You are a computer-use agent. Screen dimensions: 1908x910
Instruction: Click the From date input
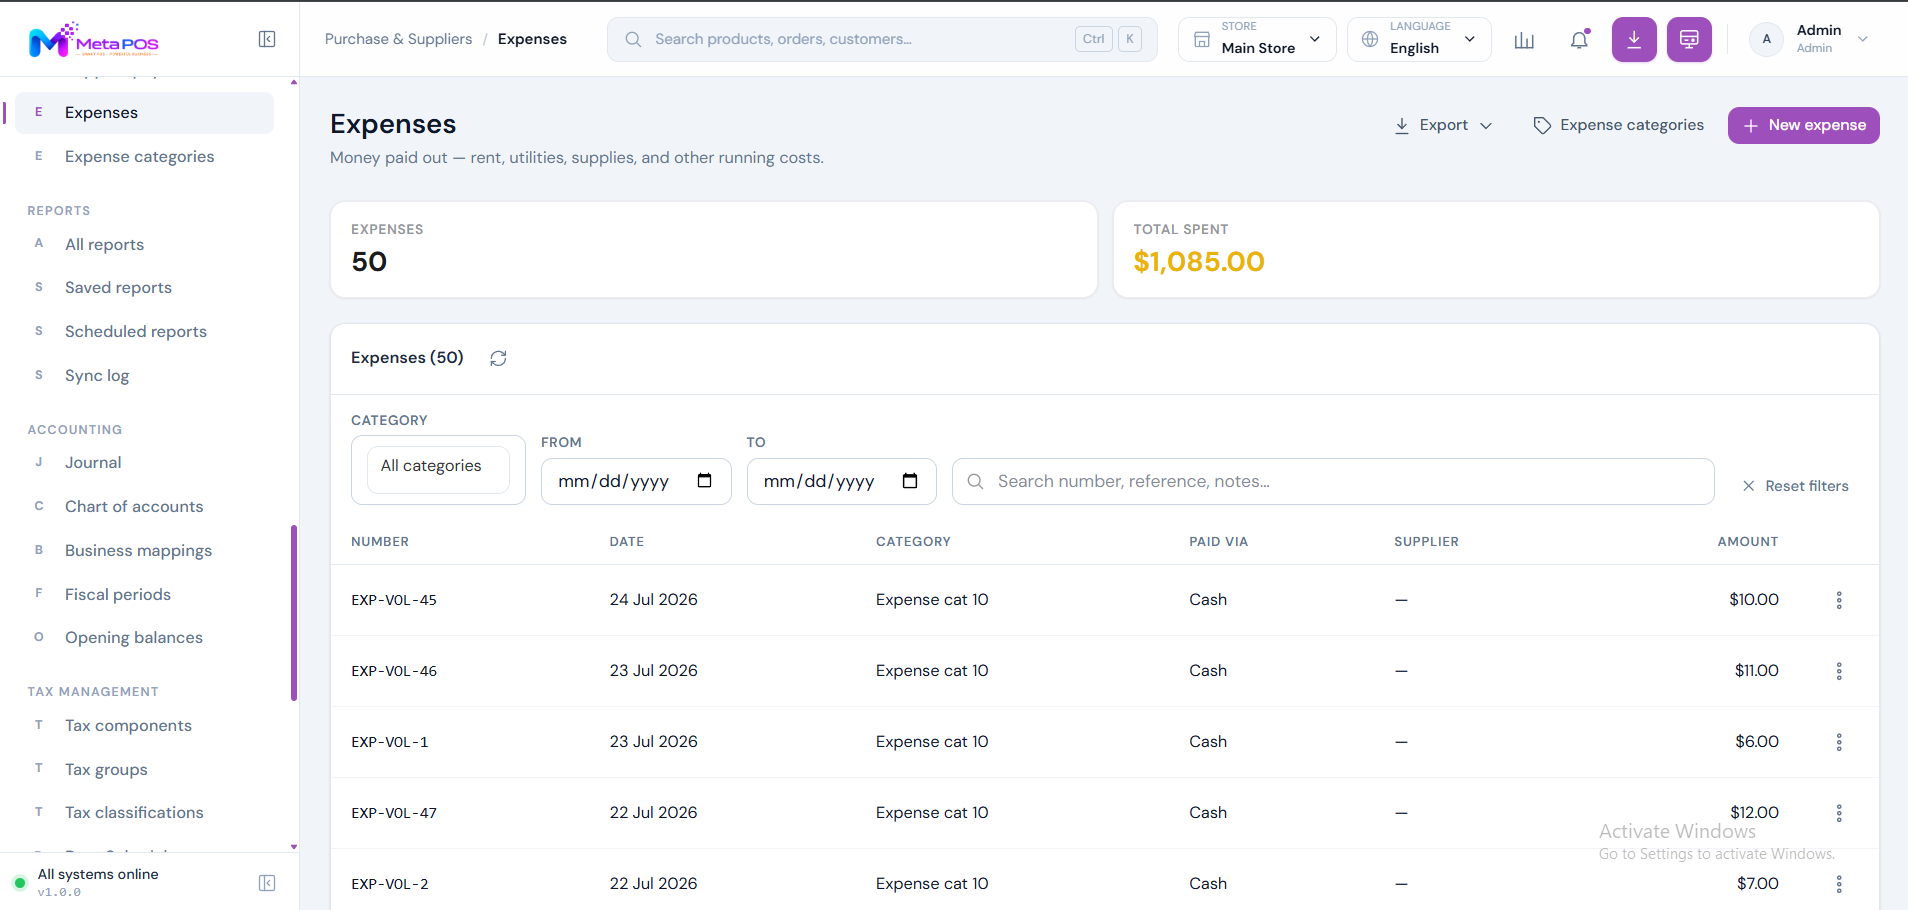(x=636, y=481)
